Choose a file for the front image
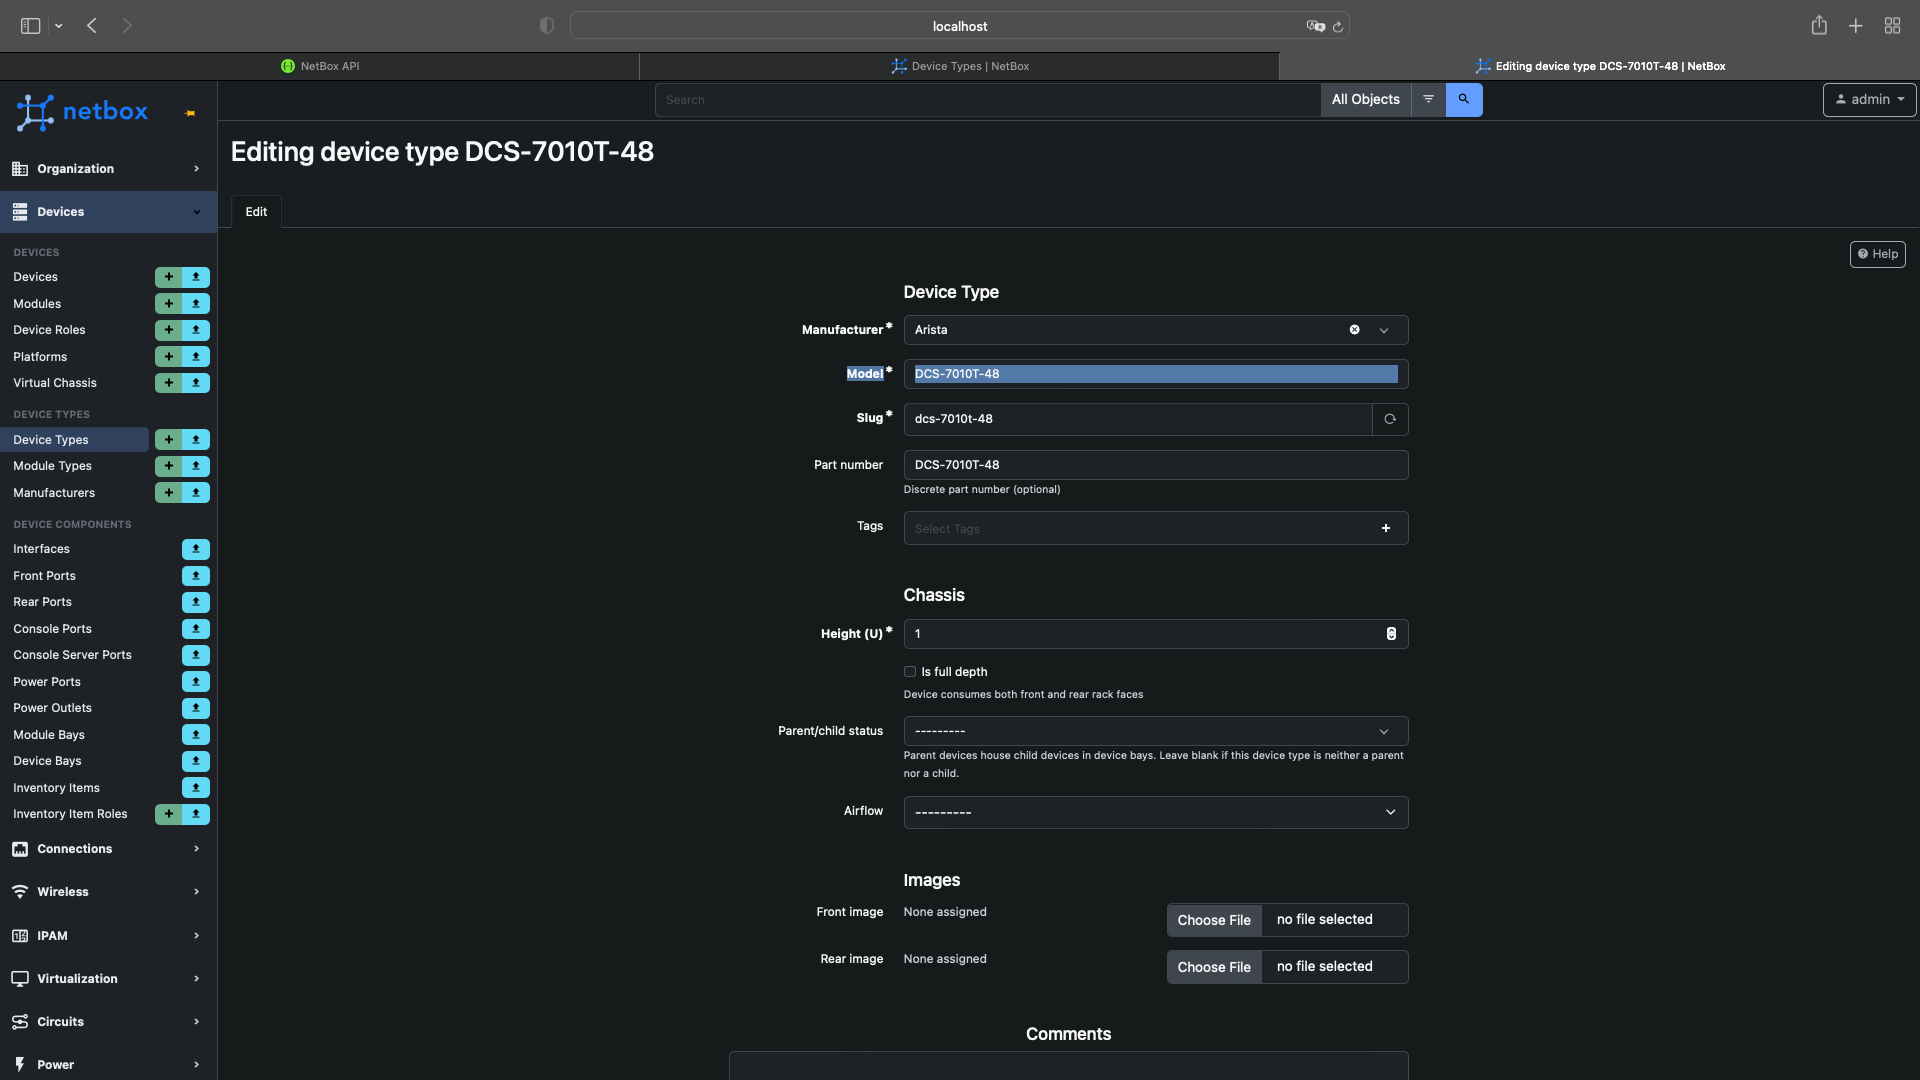The image size is (1920, 1080). [1213, 919]
